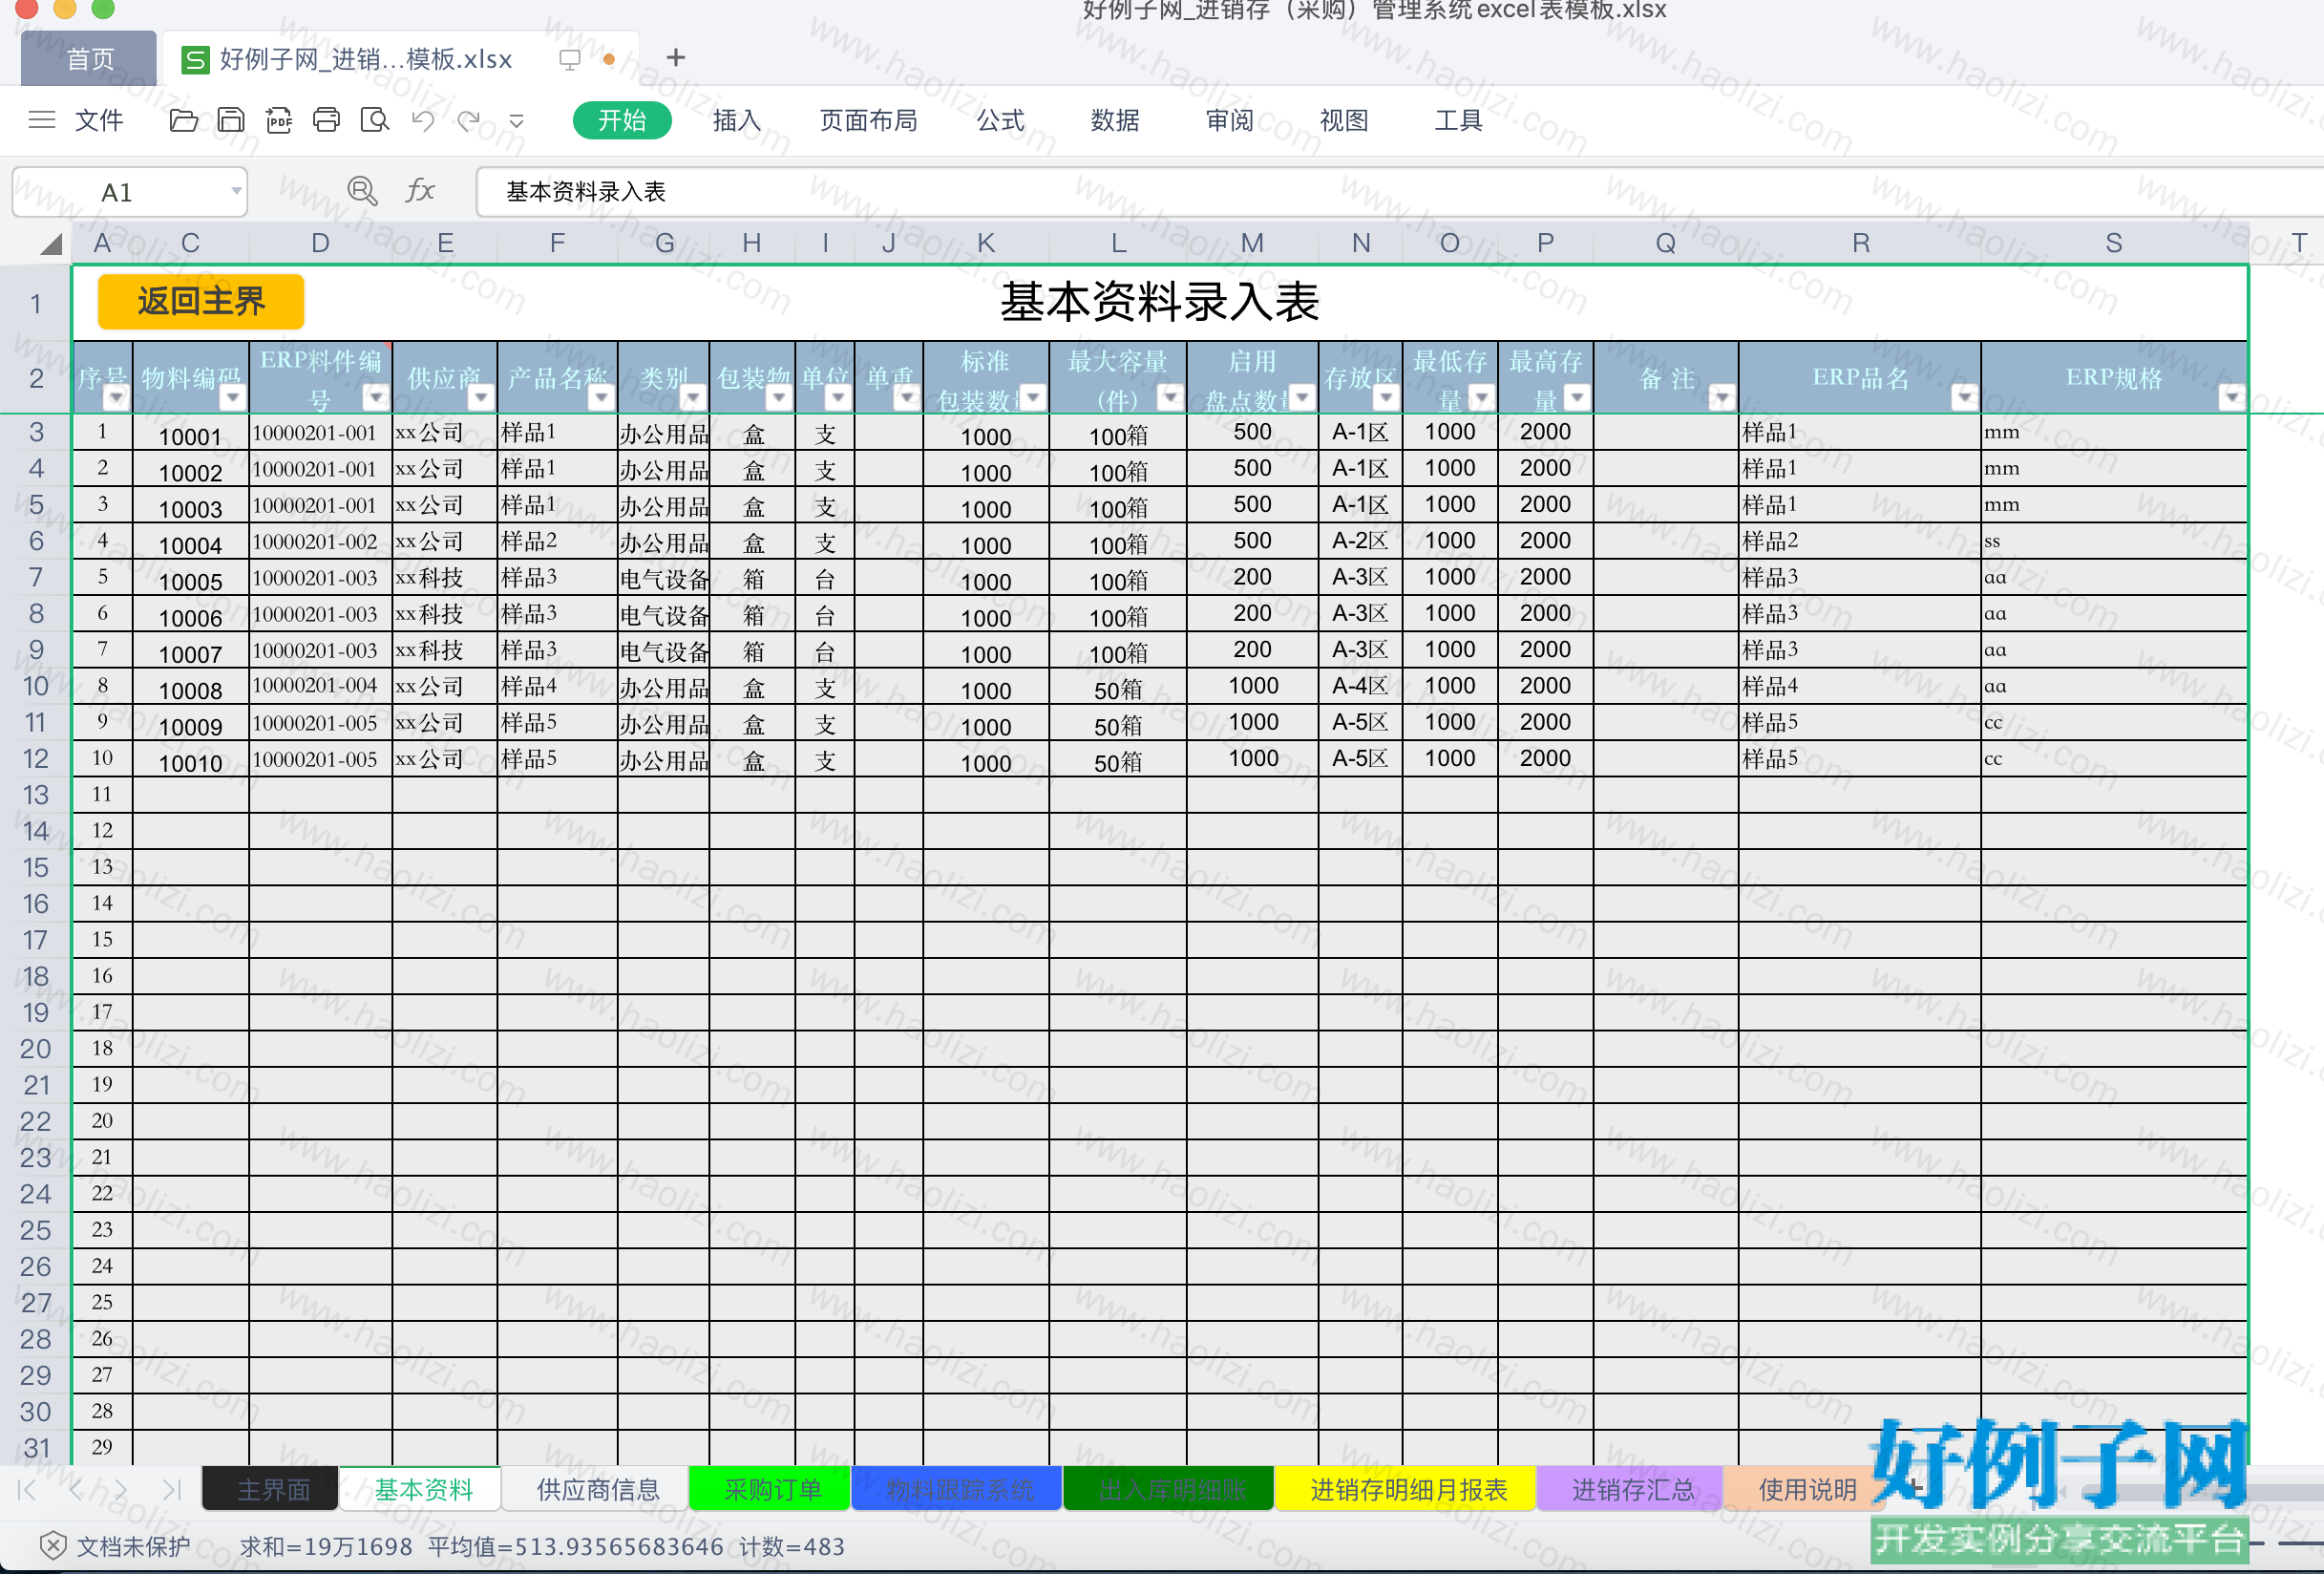
Task: Open filter dropdown for 类别 column
Action: pyautogui.click(x=693, y=398)
